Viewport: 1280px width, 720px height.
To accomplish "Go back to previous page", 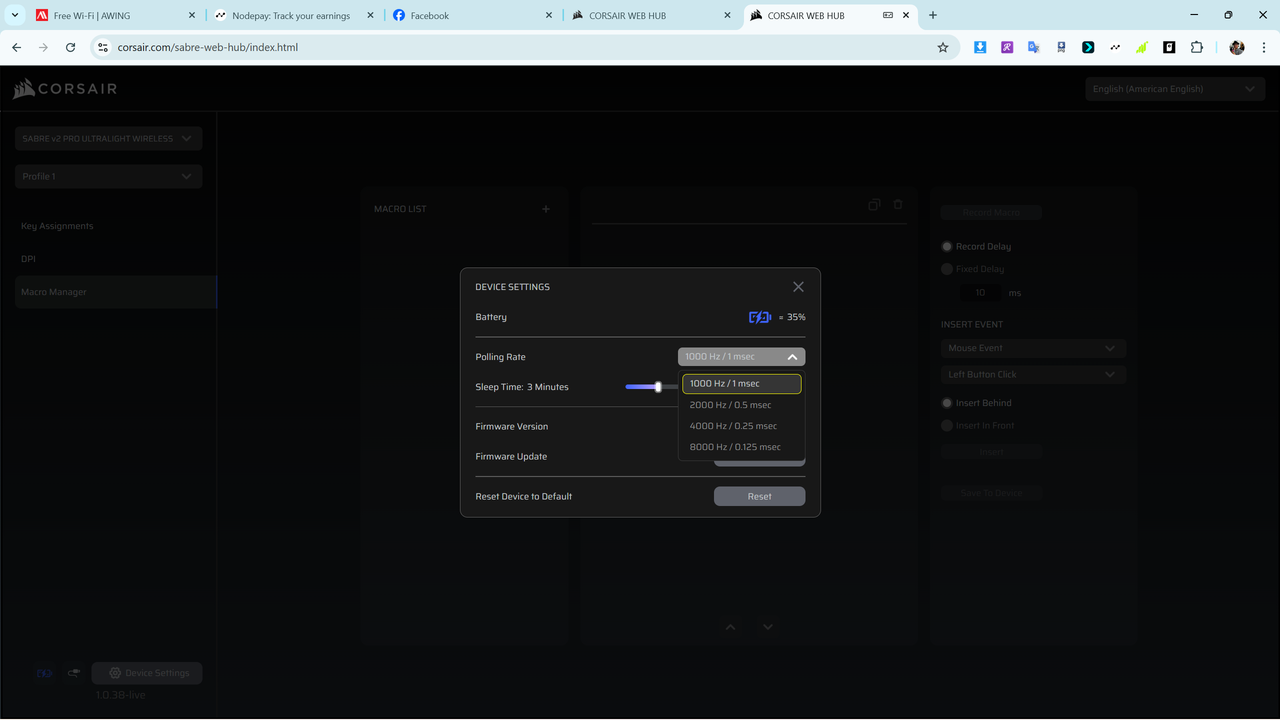I will click(x=16, y=47).
